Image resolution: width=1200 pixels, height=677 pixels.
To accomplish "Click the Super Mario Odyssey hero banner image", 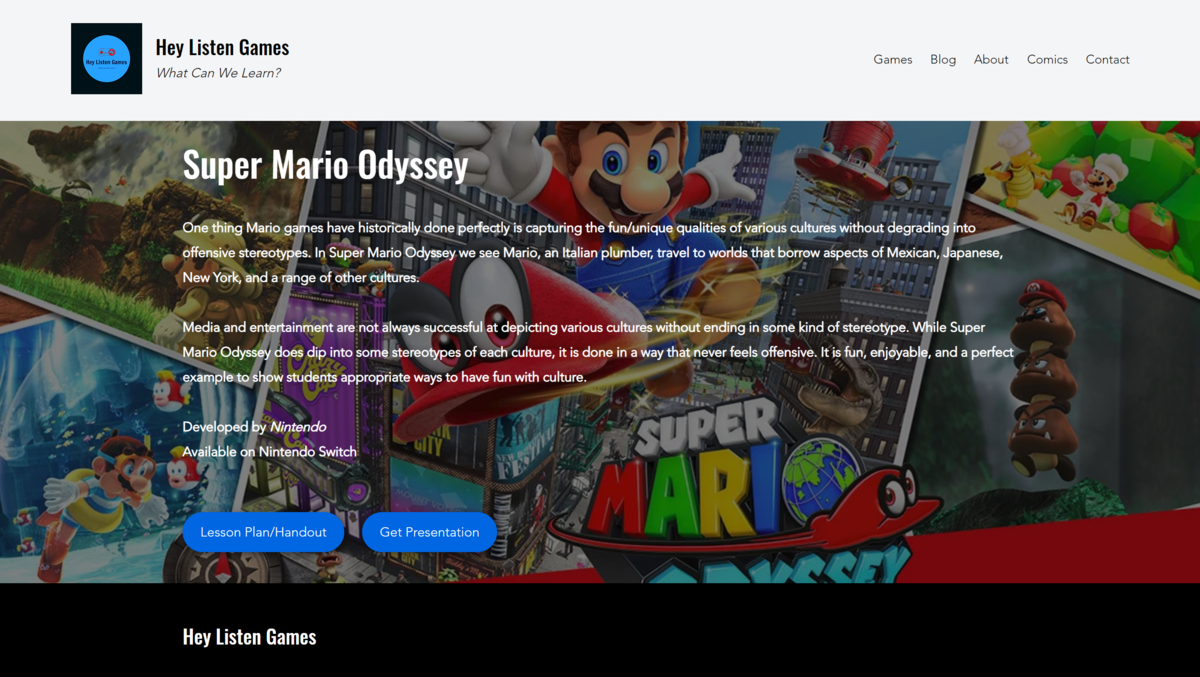I will (x=600, y=350).
